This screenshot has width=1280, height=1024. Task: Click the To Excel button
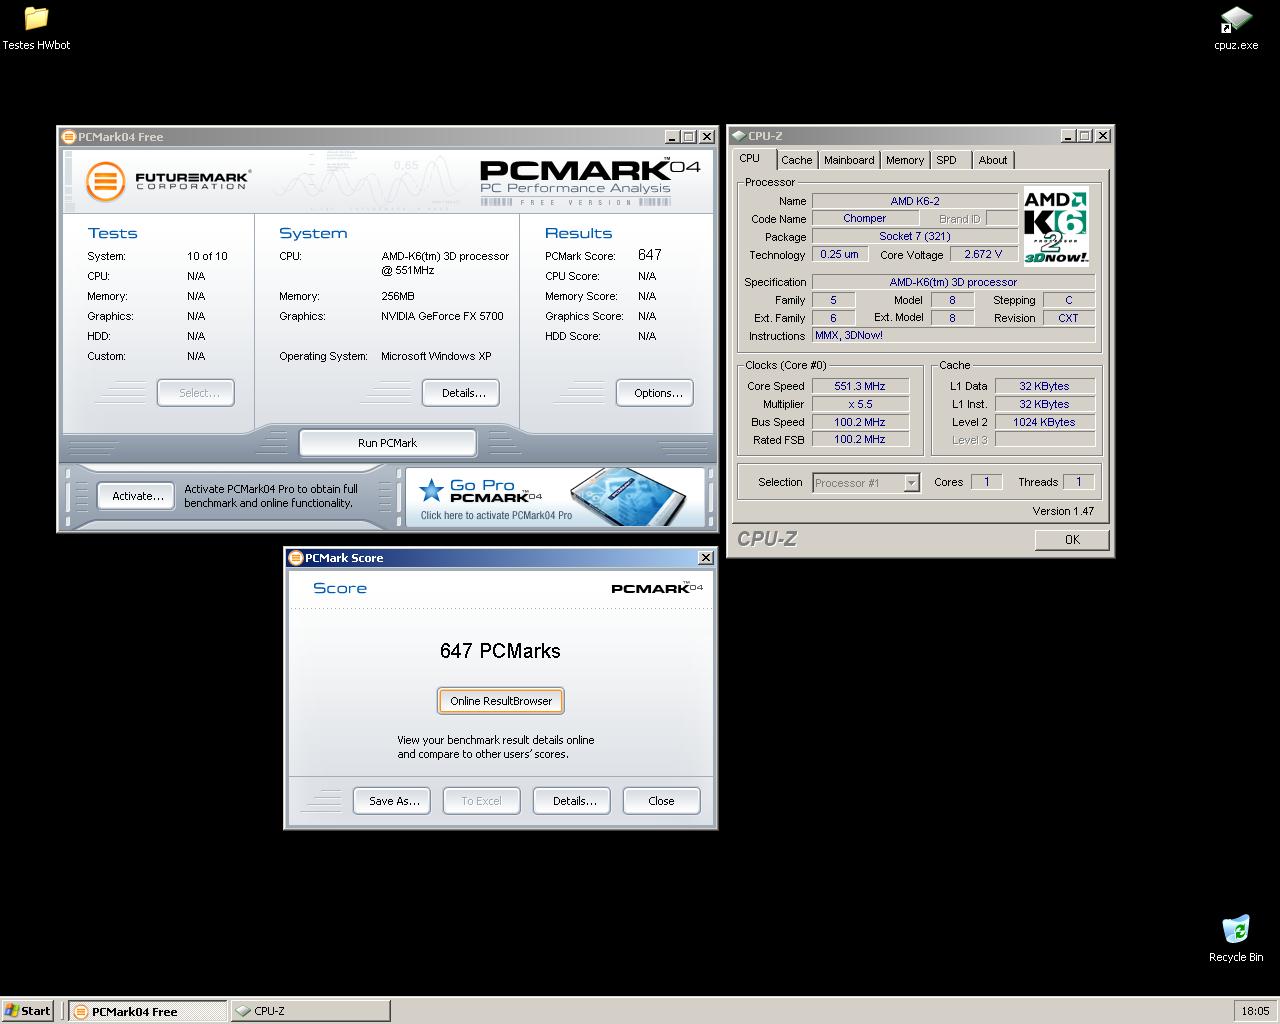coord(482,801)
